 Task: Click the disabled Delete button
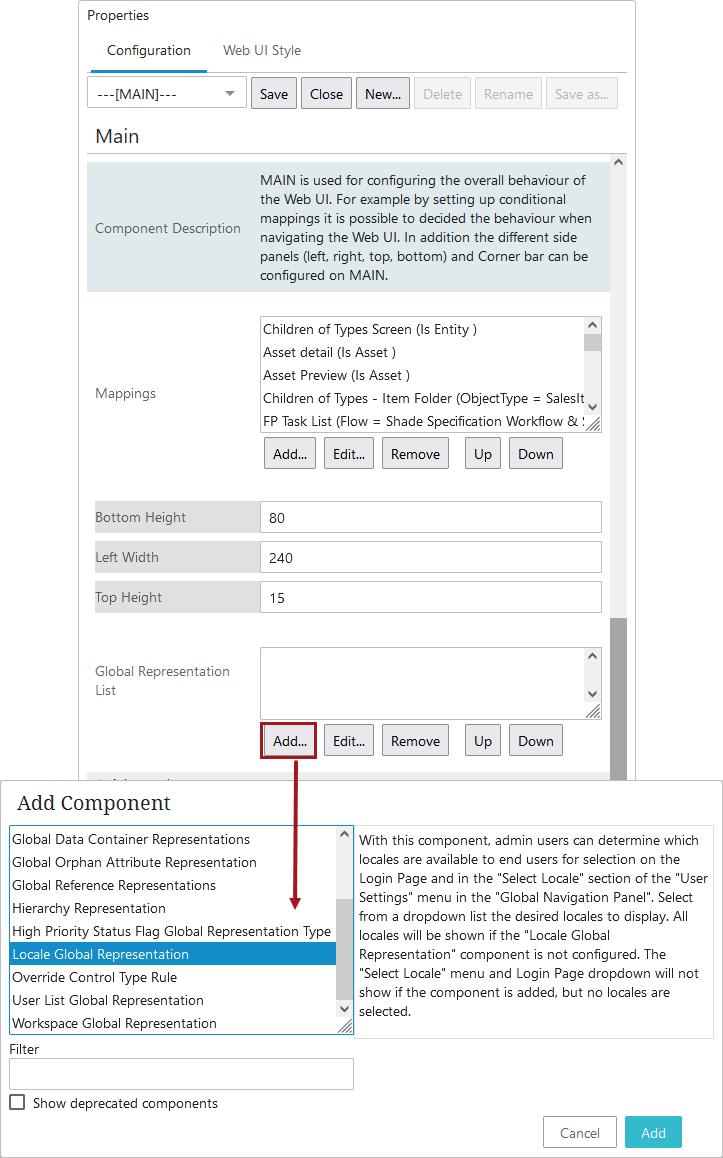point(442,94)
